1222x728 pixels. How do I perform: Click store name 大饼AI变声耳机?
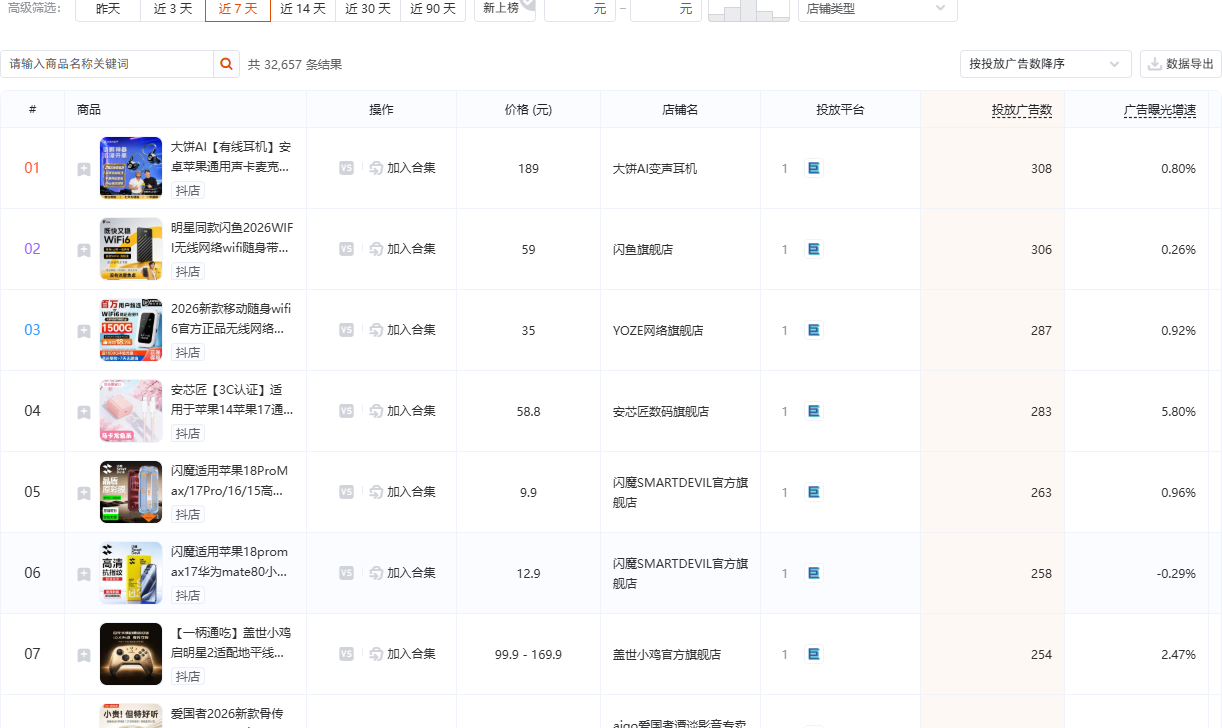(655, 169)
